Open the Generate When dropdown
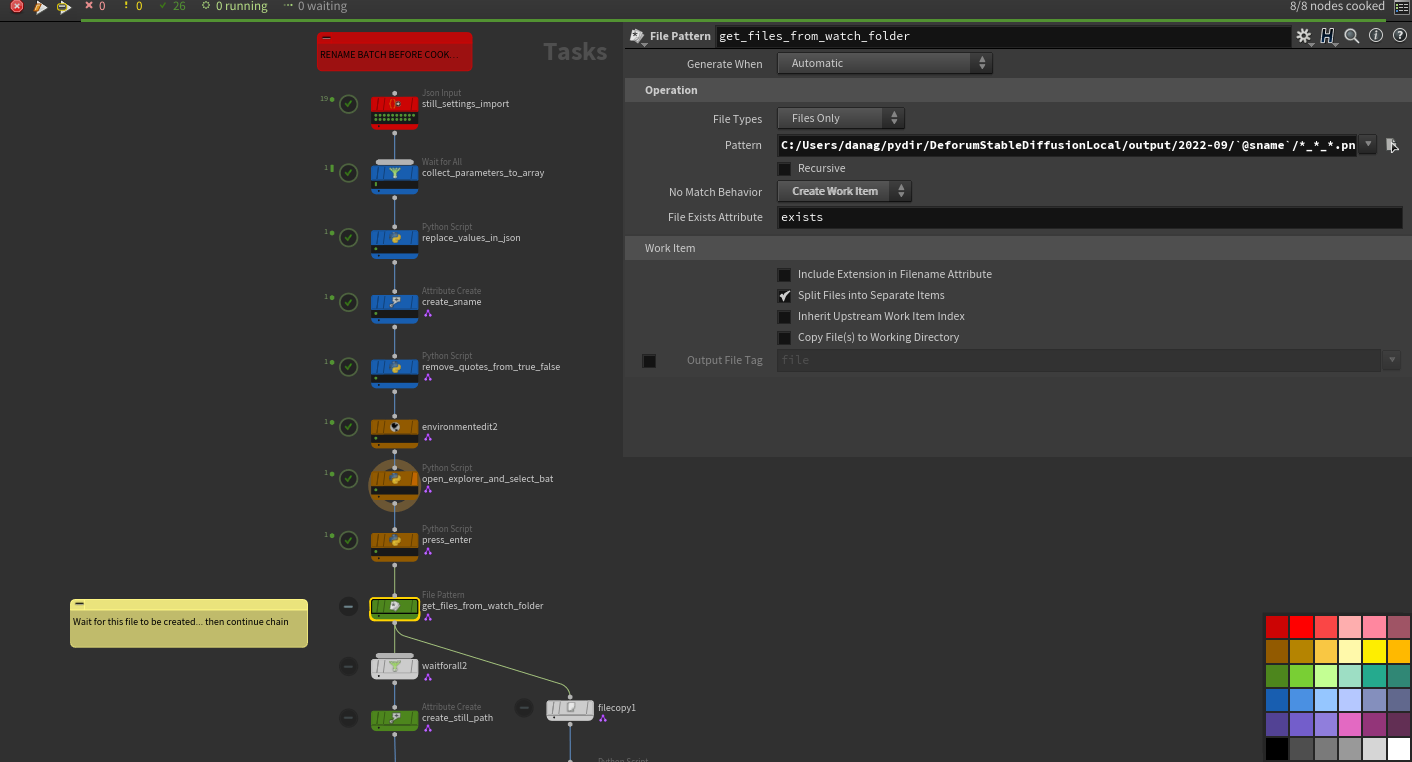This screenshot has width=1412, height=762. (885, 63)
